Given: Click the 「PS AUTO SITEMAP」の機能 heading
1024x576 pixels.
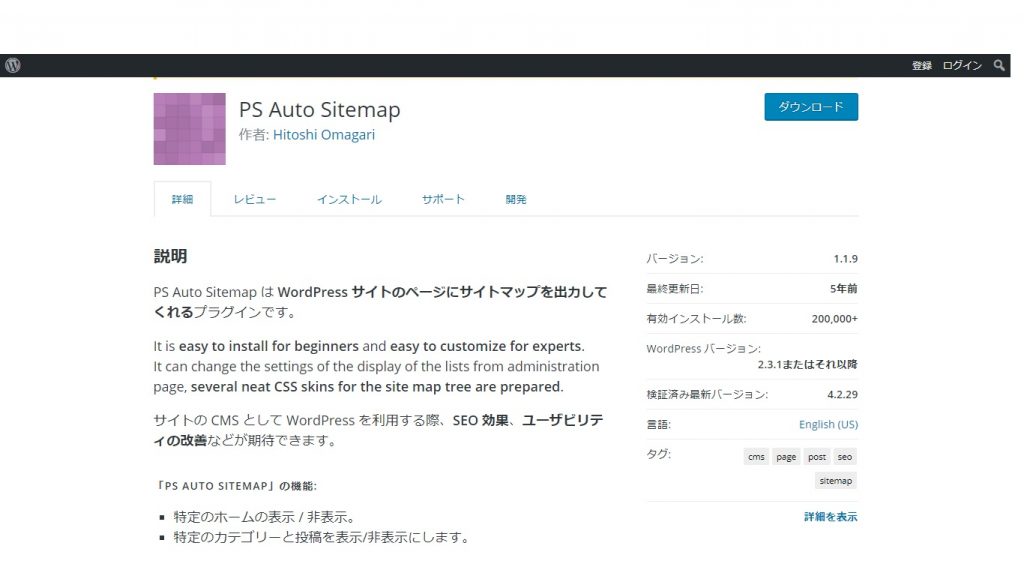Looking at the screenshot, I should [x=235, y=486].
